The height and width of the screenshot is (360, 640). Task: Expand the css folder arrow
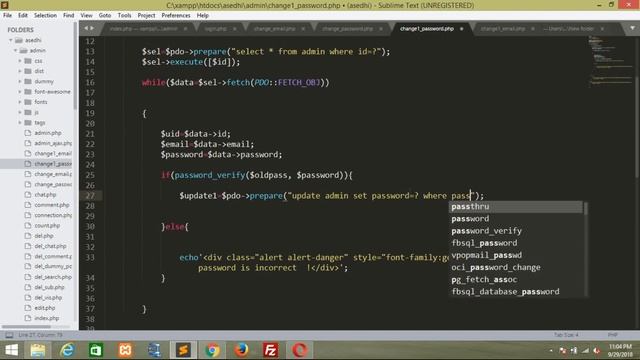[20, 61]
